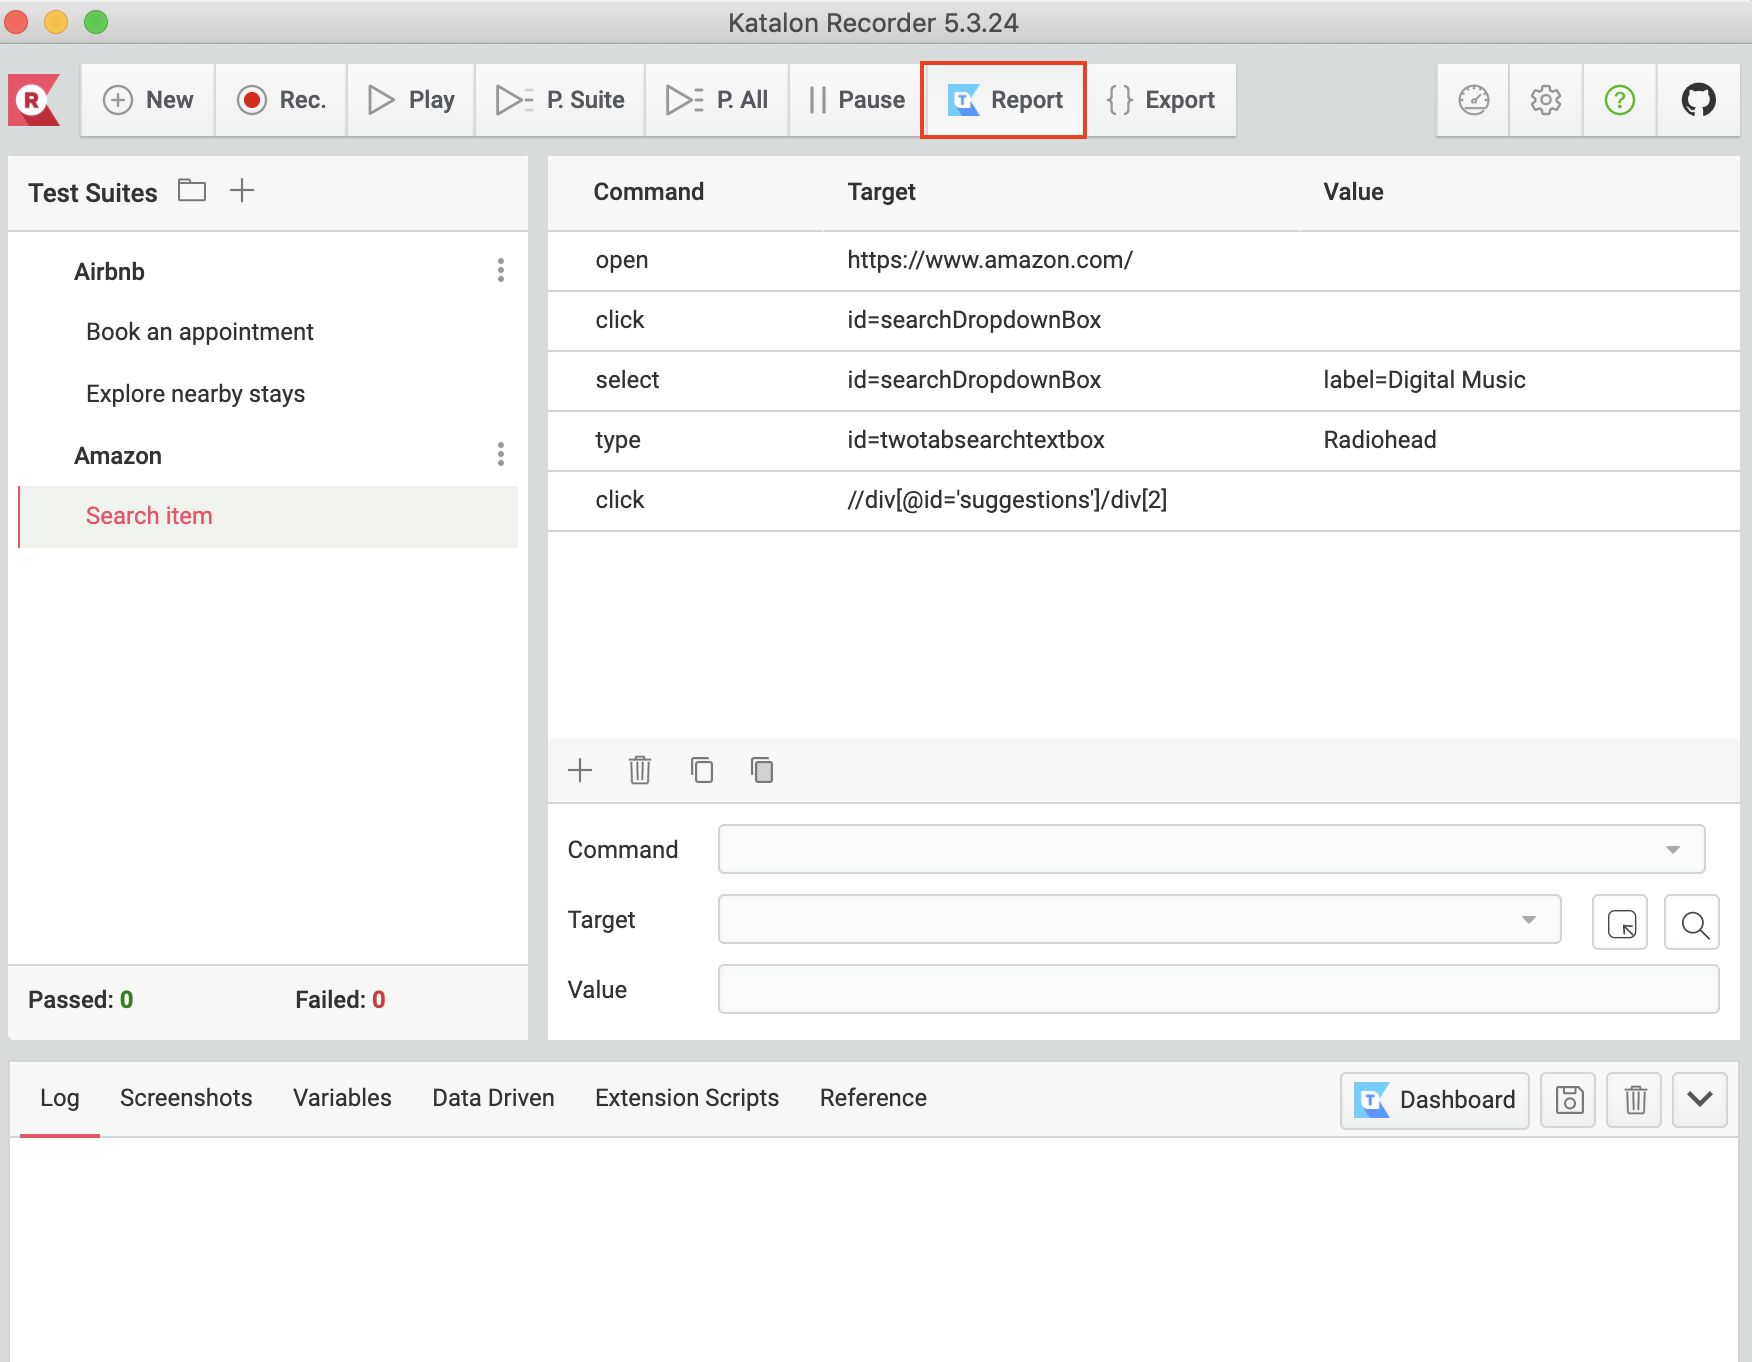
Task: Open Amazon suite three-dot menu
Action: point(501,454)
